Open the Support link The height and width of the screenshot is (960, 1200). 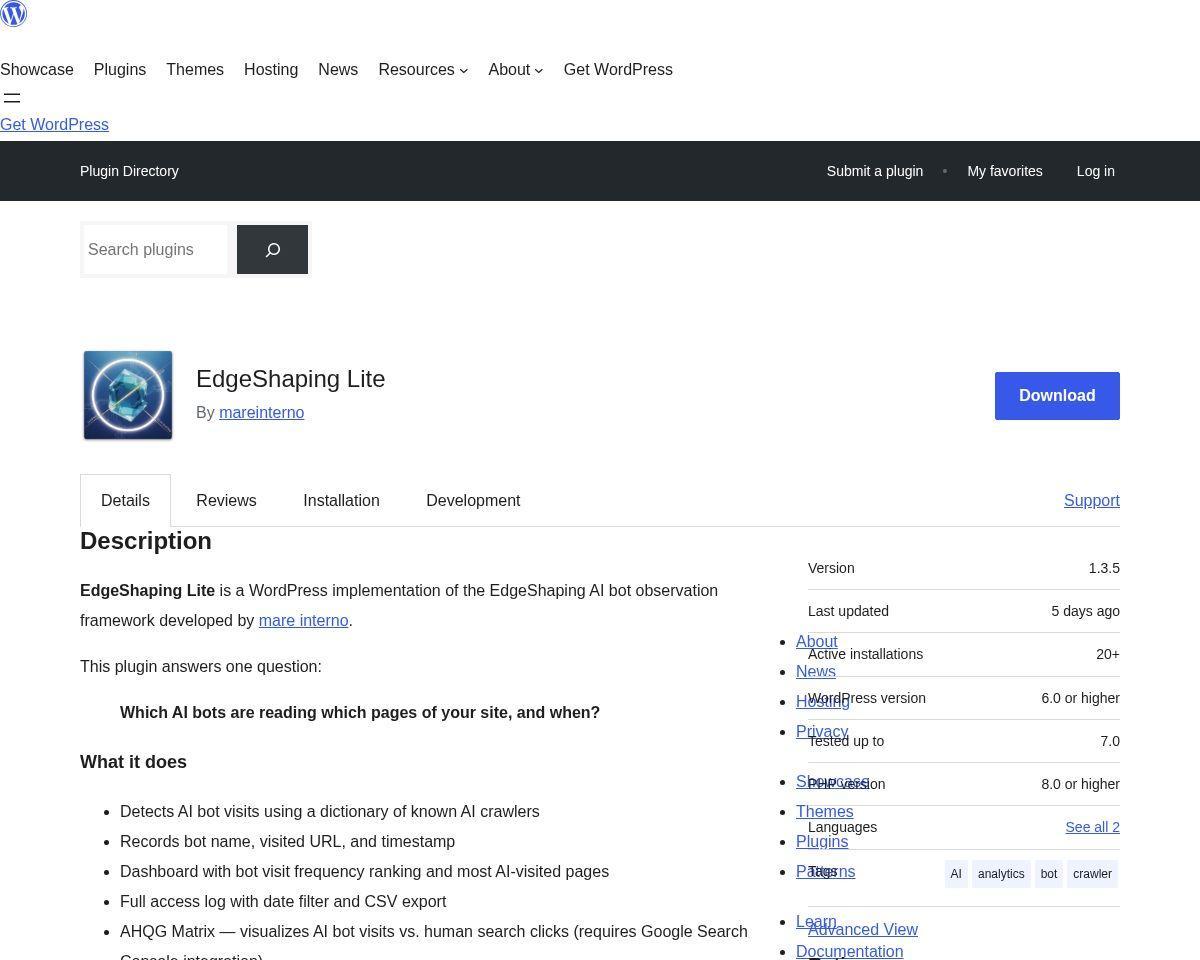tap(1092, 501)
